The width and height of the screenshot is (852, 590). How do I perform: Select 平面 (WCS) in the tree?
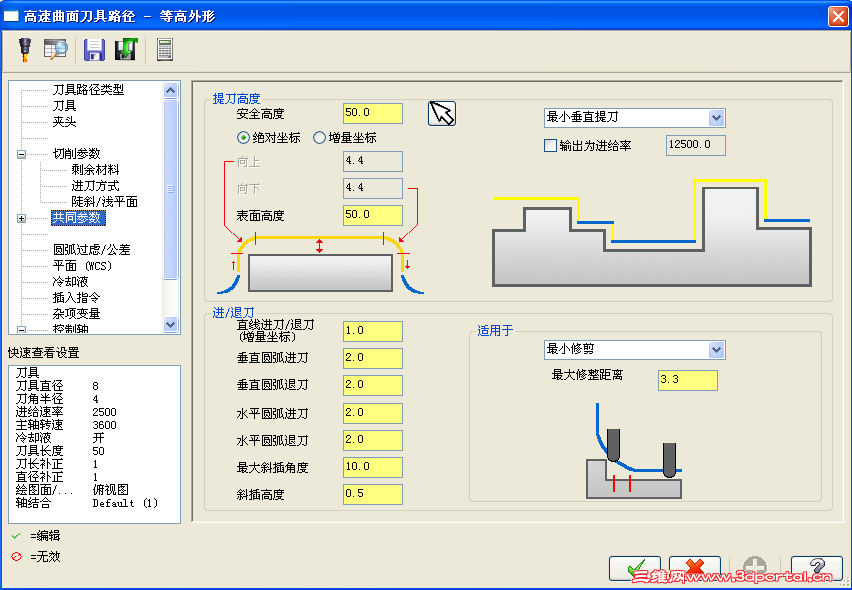pos(82,266)
